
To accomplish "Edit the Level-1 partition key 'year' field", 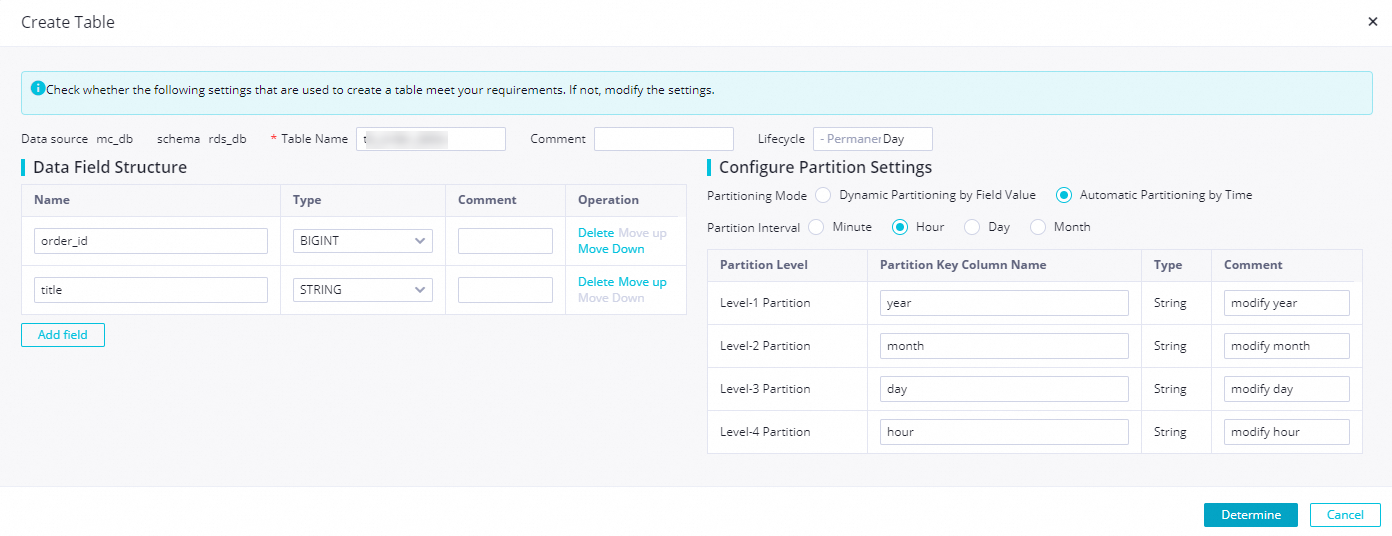I will [x=1004, y=303].
